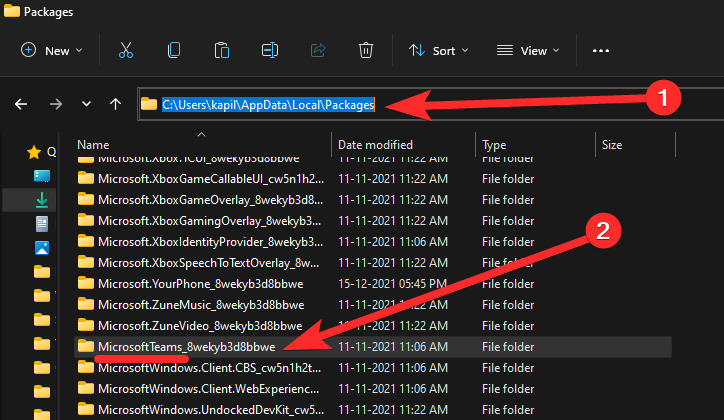The height and width of the screenshot is (420, 724).
Task: Cut the selection with the scissors icon
Action: click(126, 50)
